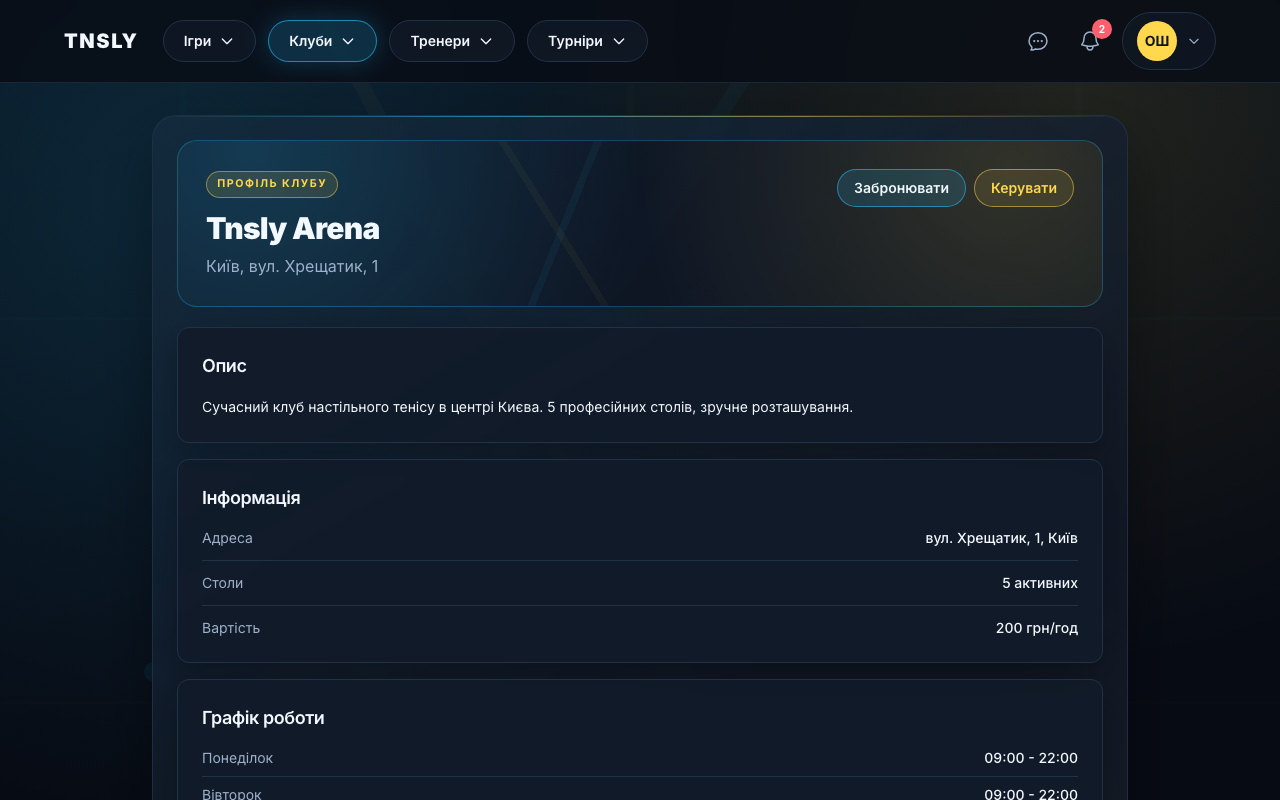1280x800 pixels.
Task: Open the notifications bell
Action: [1089, 42]
